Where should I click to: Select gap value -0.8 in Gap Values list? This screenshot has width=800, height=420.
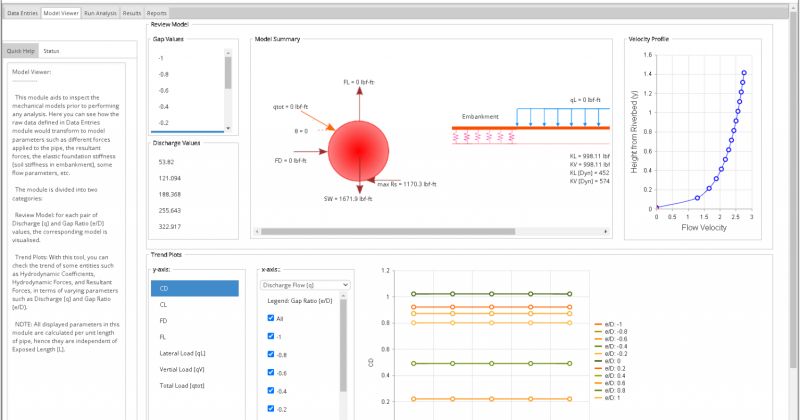coord(187,75)
